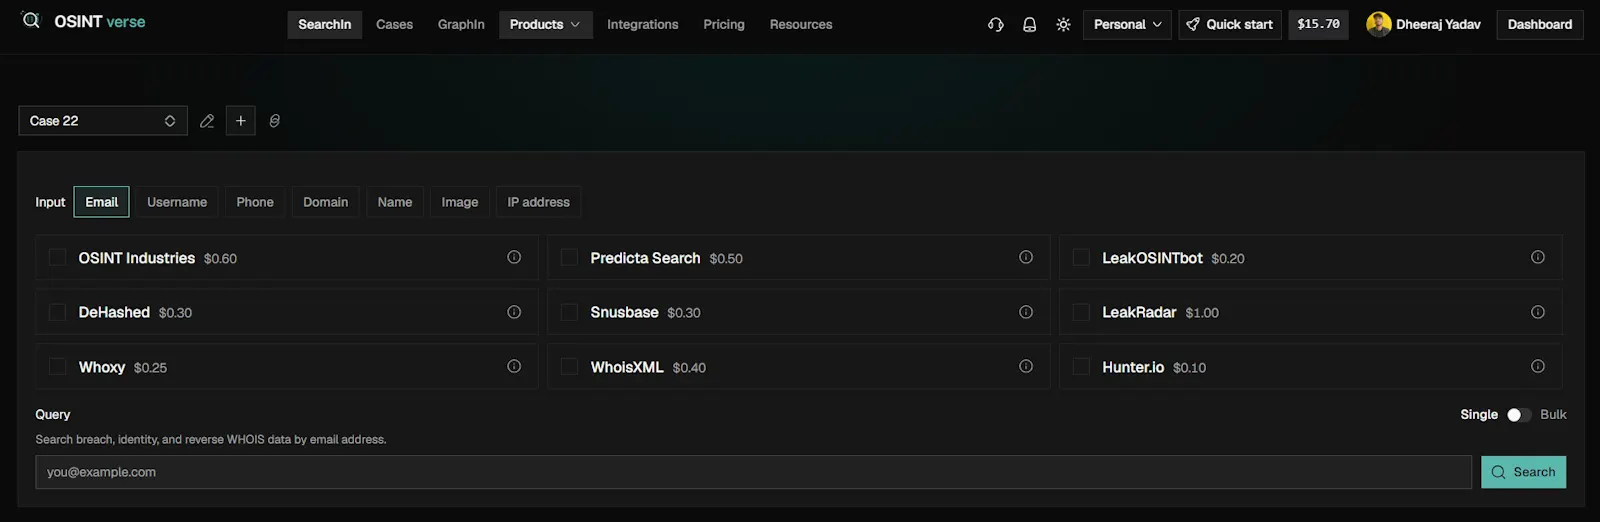Select Email input type

[101, 202]
